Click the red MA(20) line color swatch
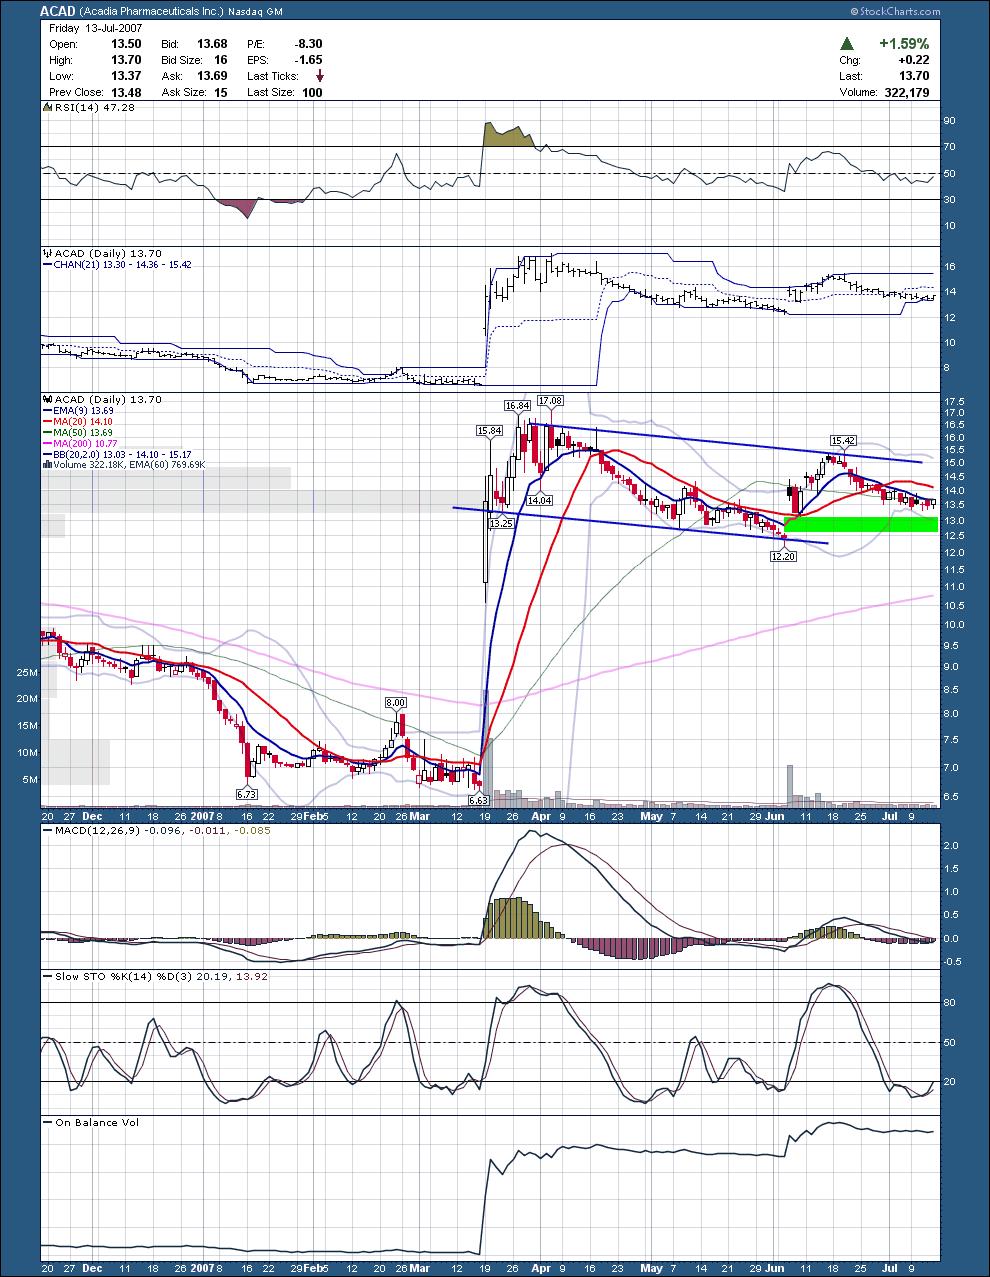Screen dimensions: 990x1277 pos(48,422)
